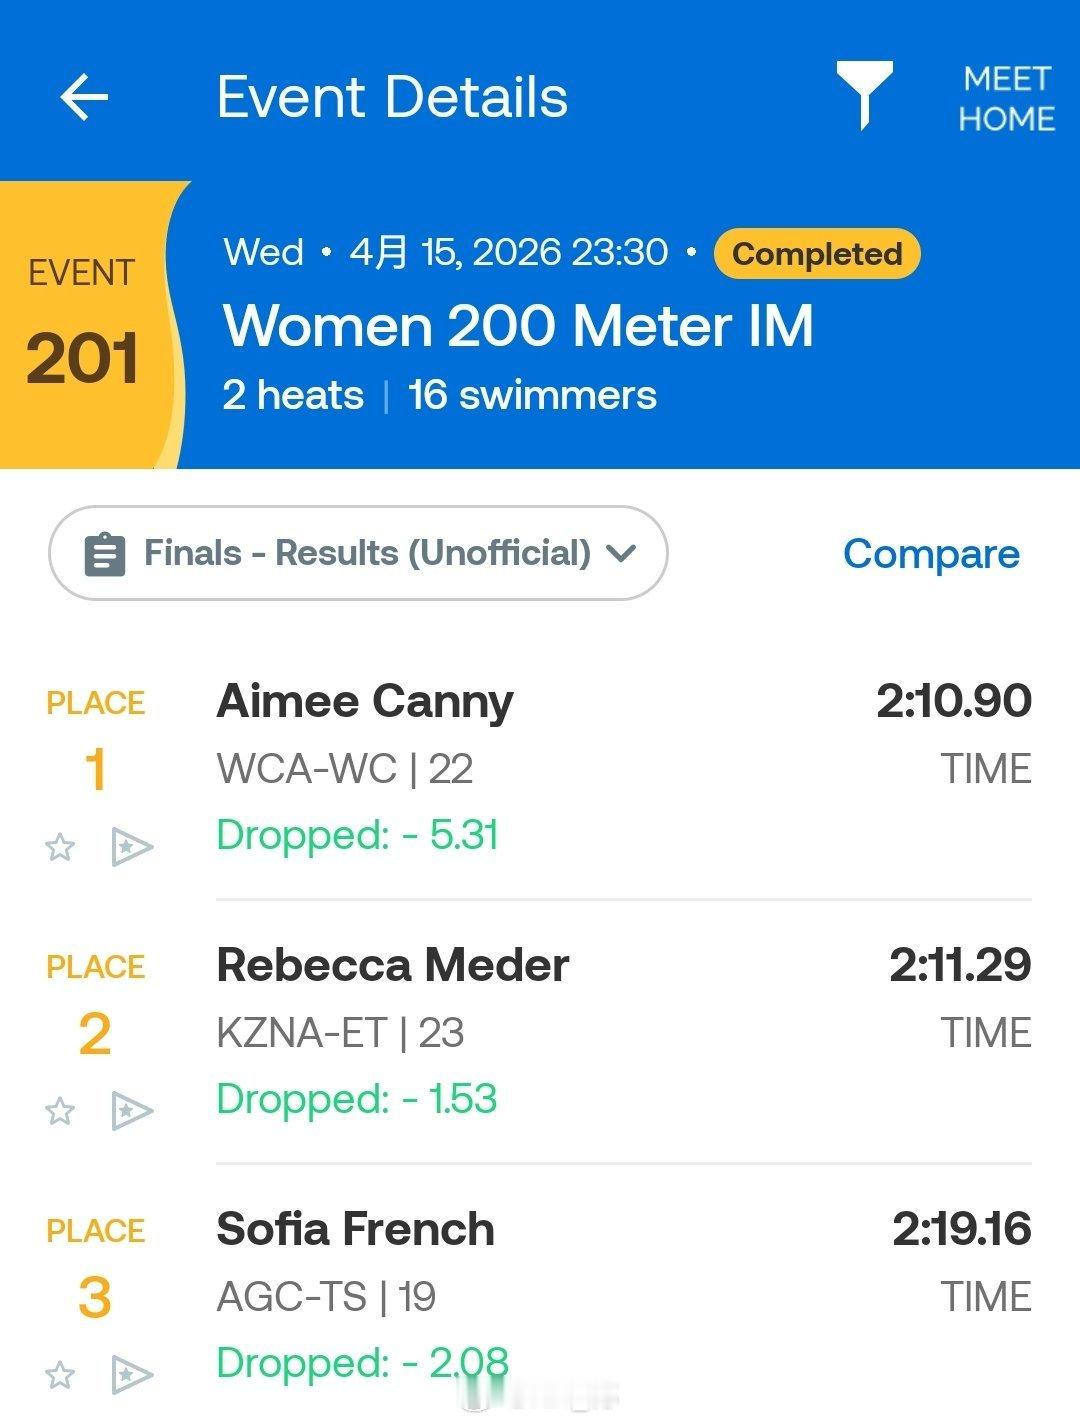Go to MEET HOME
1080x1423 pixels.
point(1006,98)
